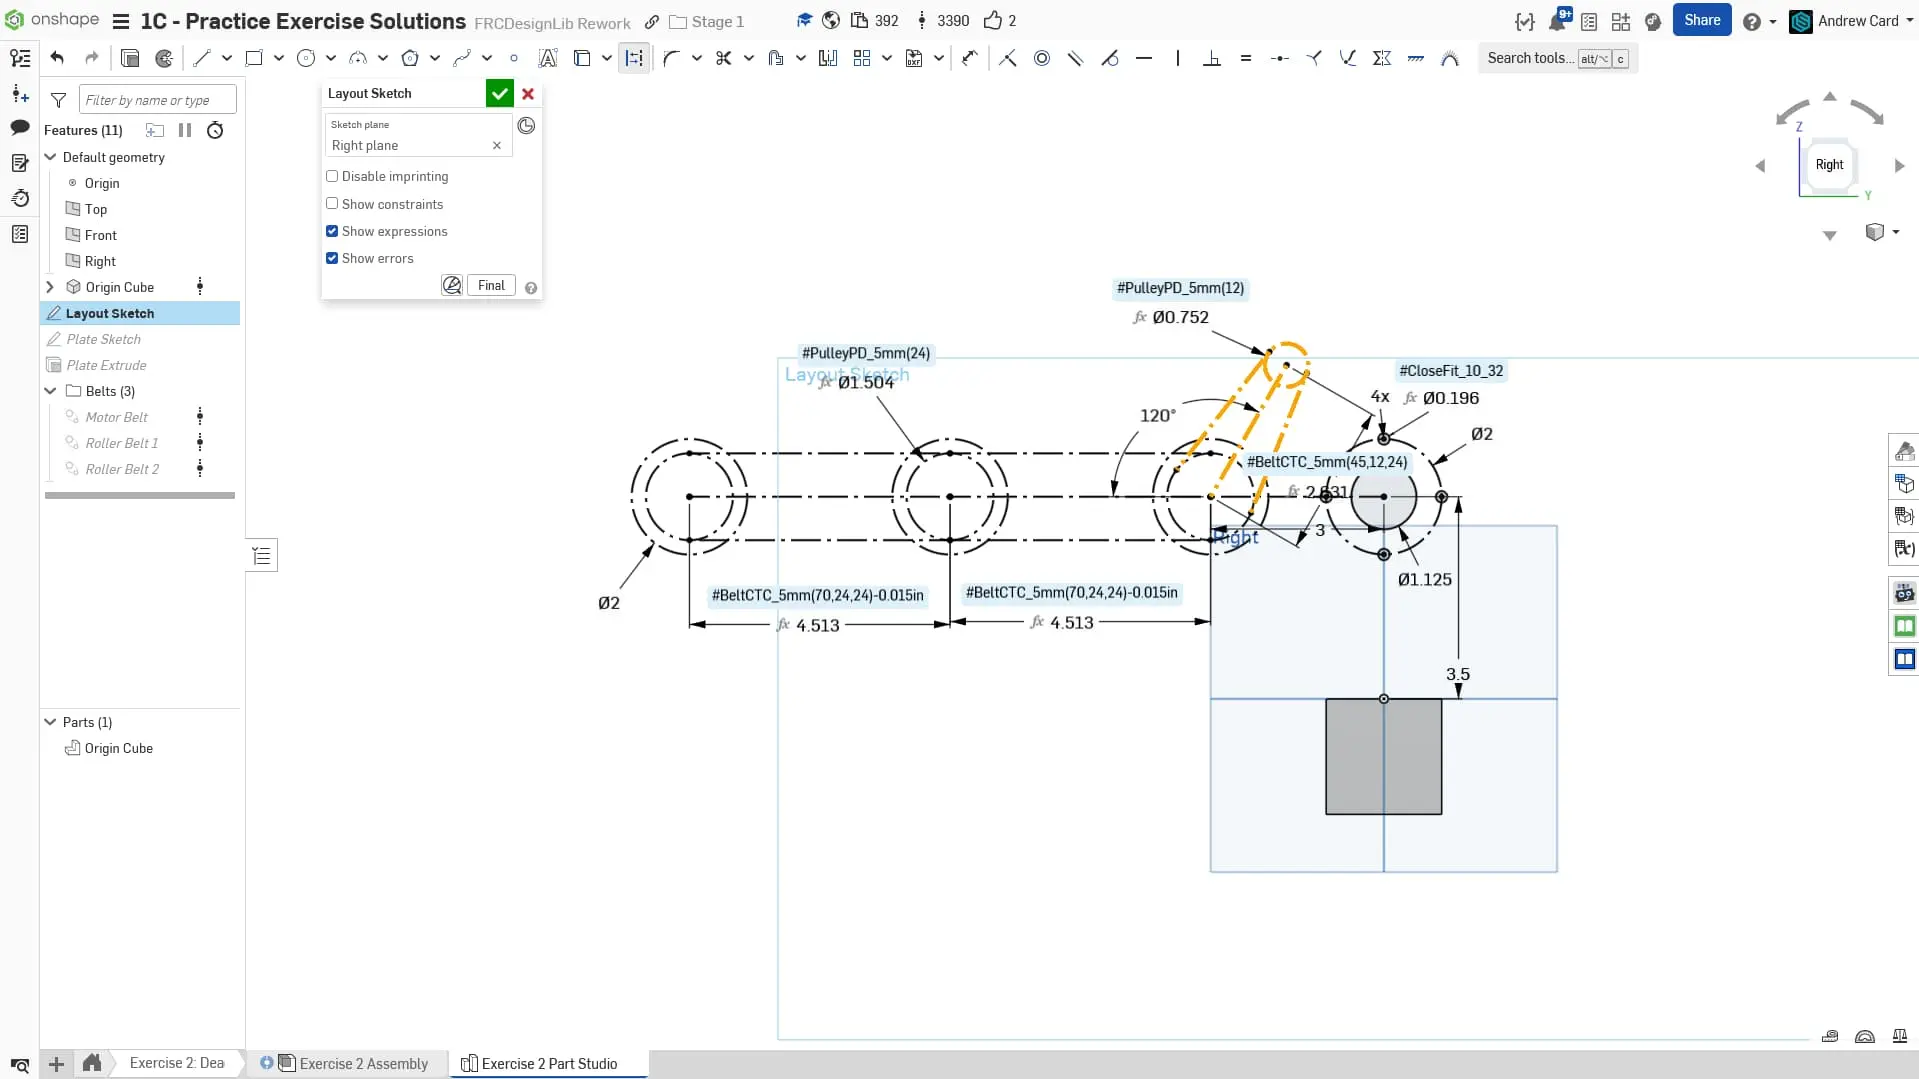The image size is (1919, 1079).
Task: Open the rollback timer icon in Features
Action: (215, 130)
